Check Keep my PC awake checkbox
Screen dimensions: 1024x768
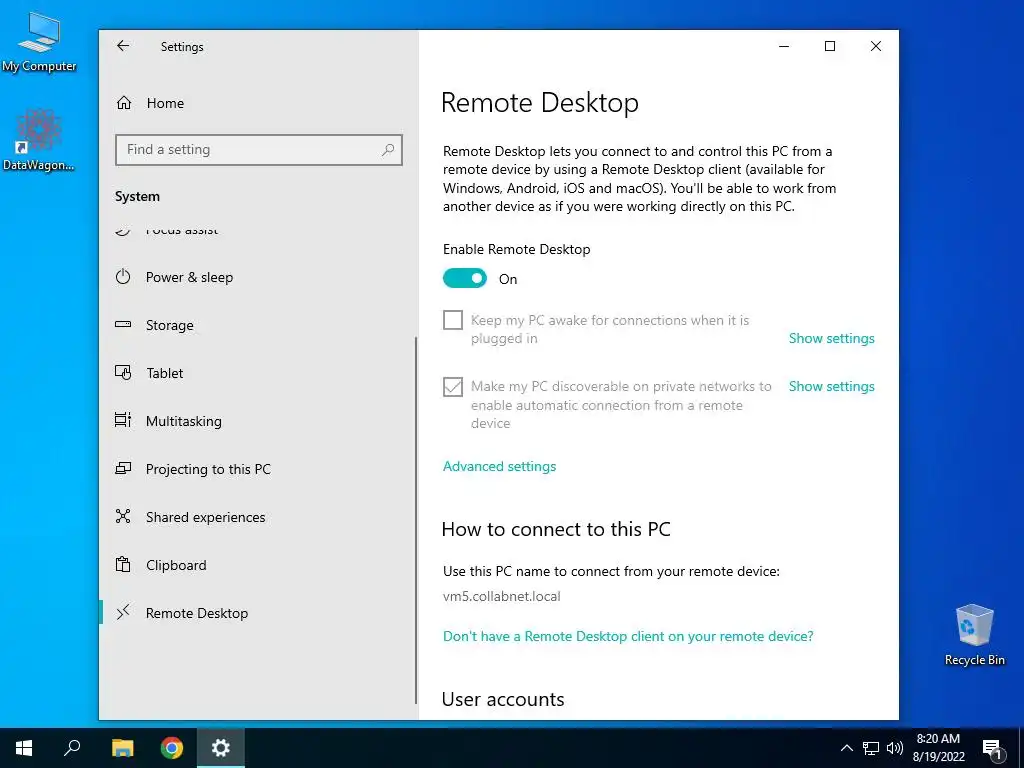pyautogui.click(x=453, y=320)
